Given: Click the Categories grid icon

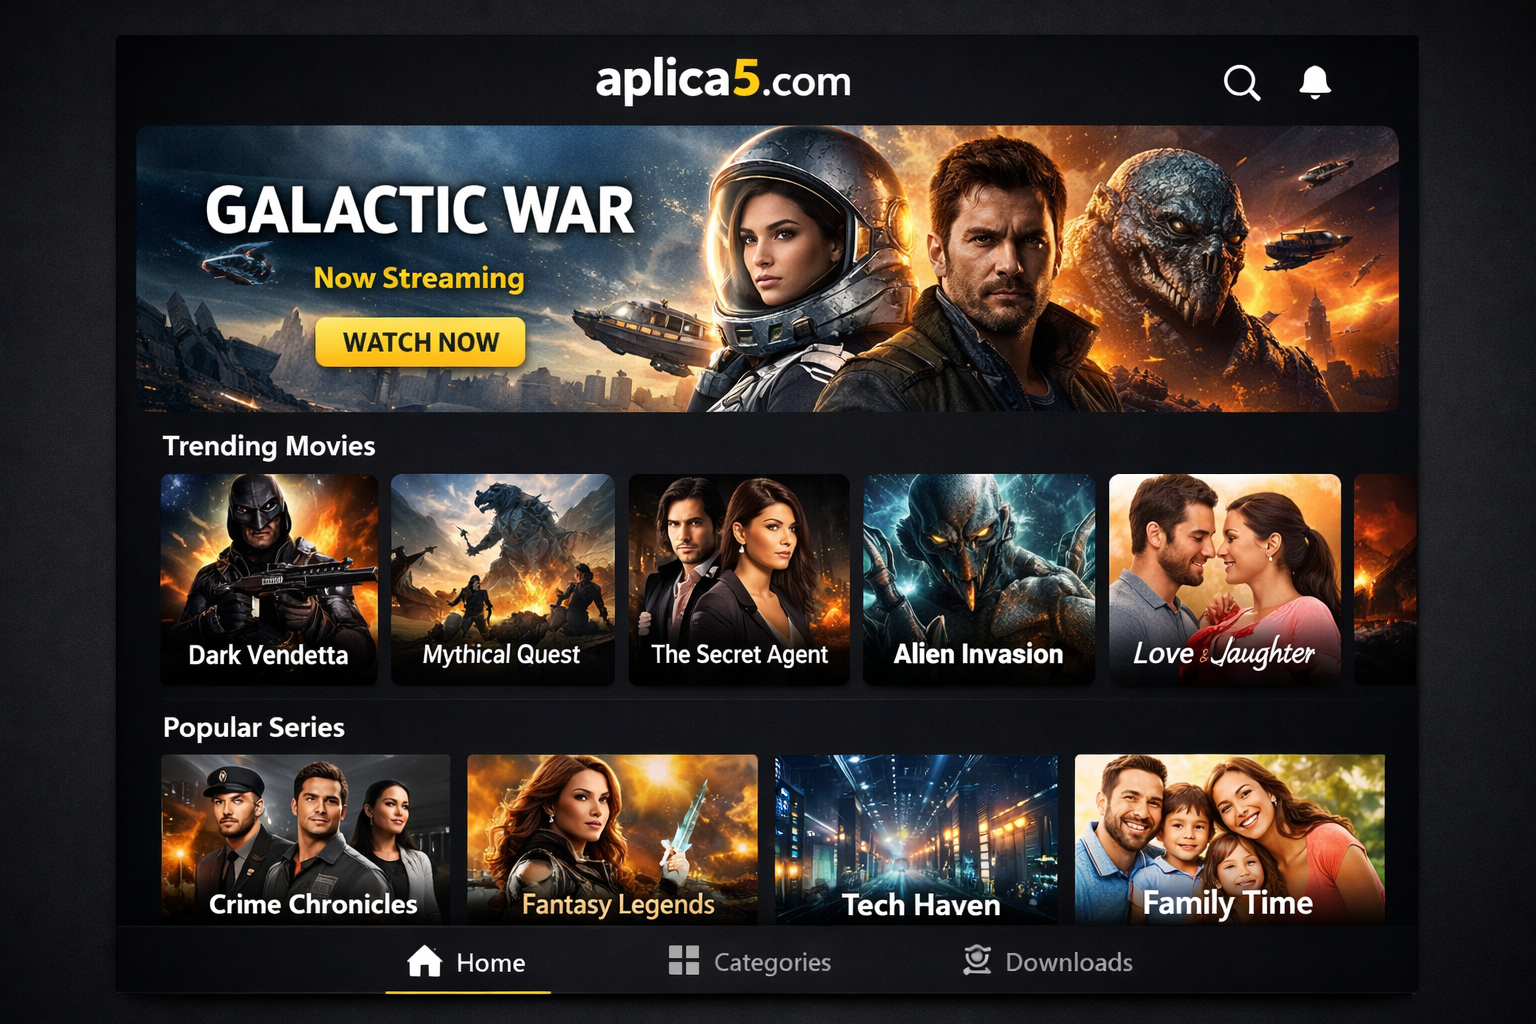Looking at the screenshot, I should [684, 961].
